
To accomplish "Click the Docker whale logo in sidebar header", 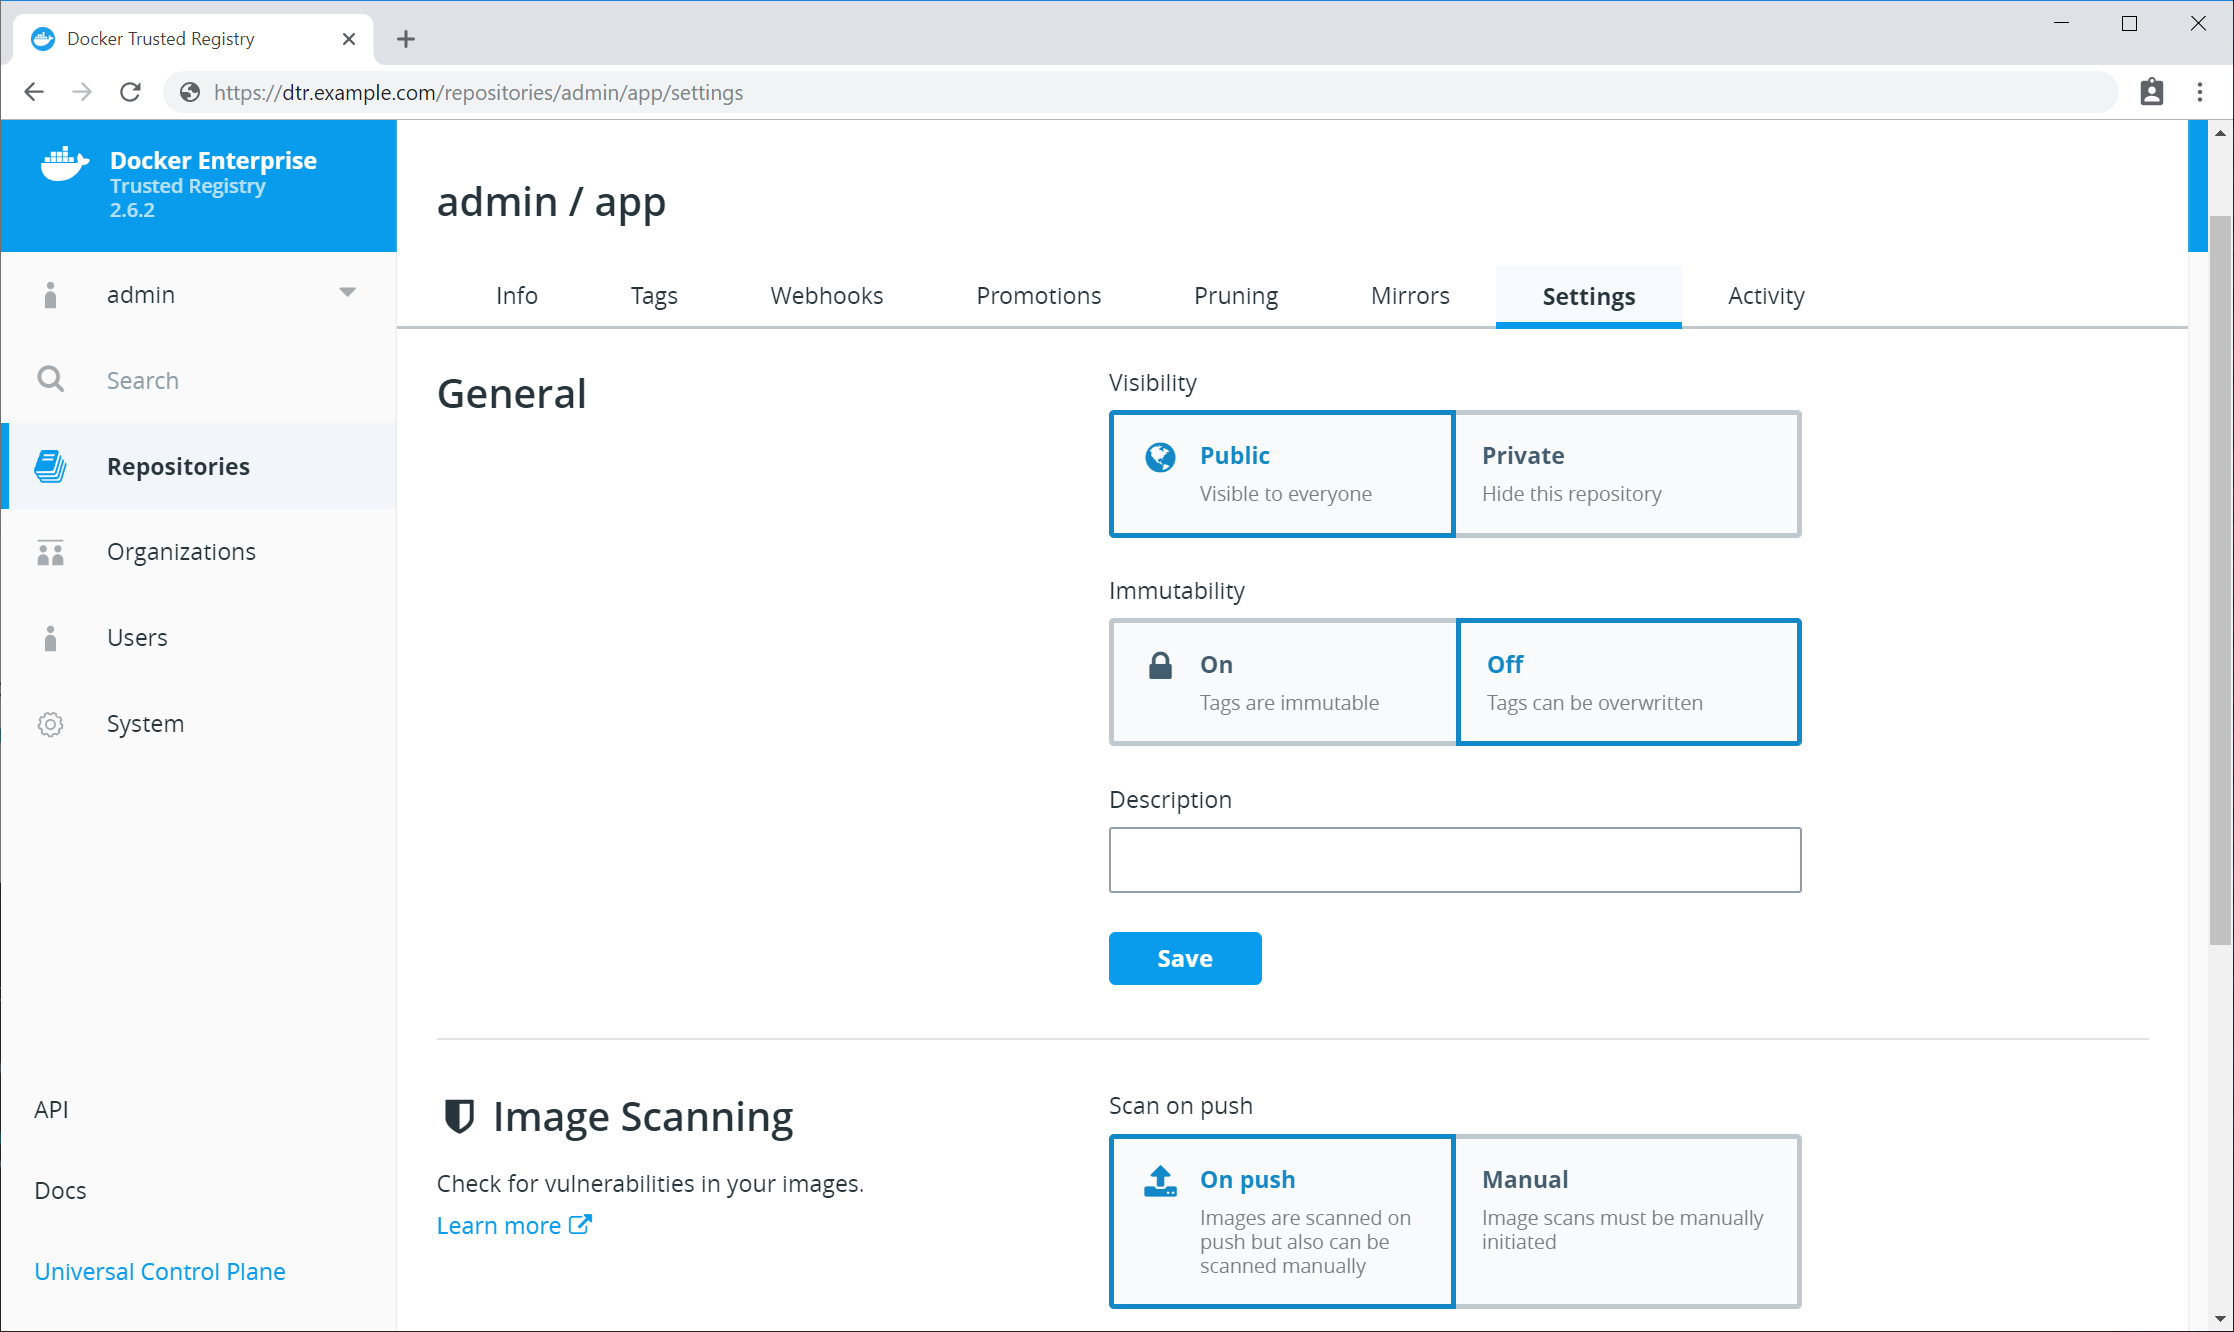I will coord(64,164).
